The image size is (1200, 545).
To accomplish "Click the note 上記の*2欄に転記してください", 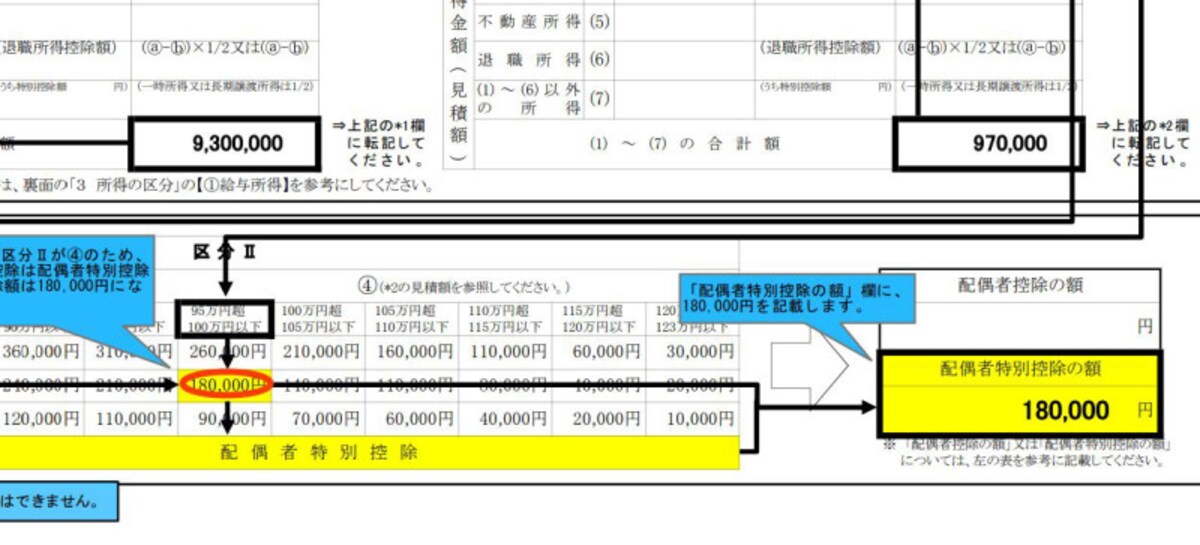I will [1144, 142].
